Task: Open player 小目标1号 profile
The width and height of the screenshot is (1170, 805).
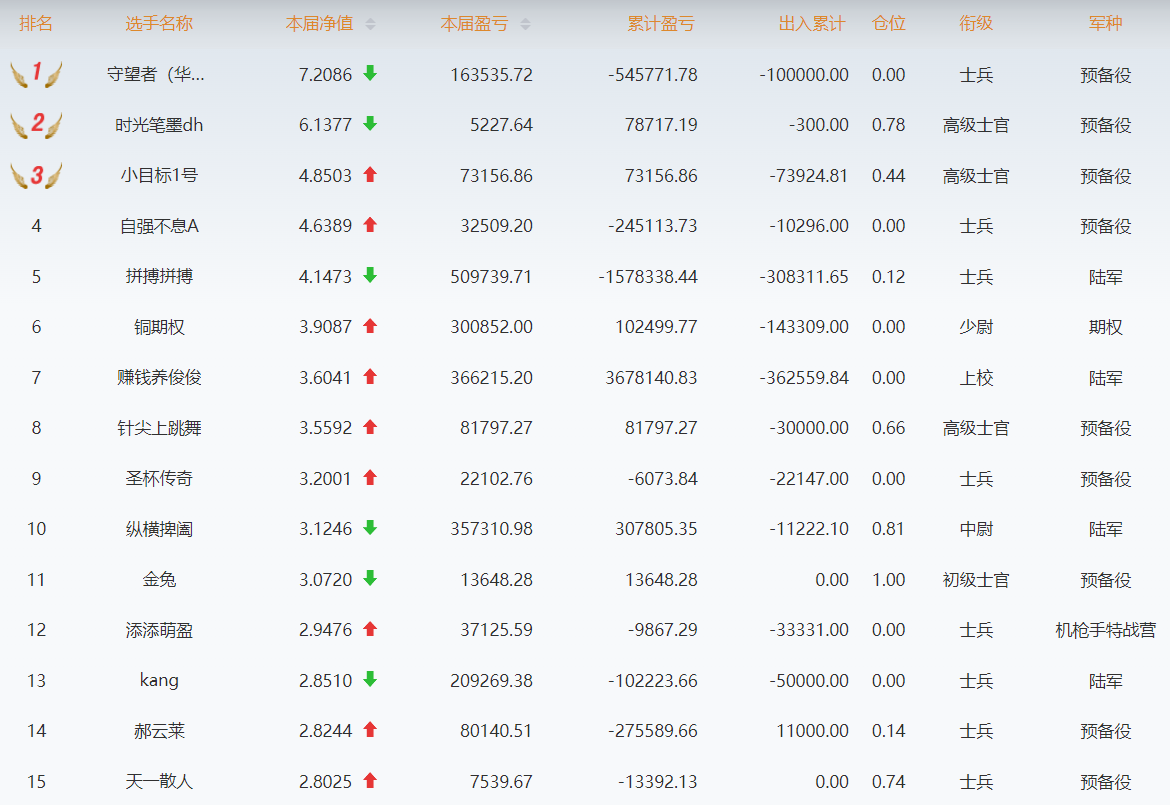Action: pos(159,176)
